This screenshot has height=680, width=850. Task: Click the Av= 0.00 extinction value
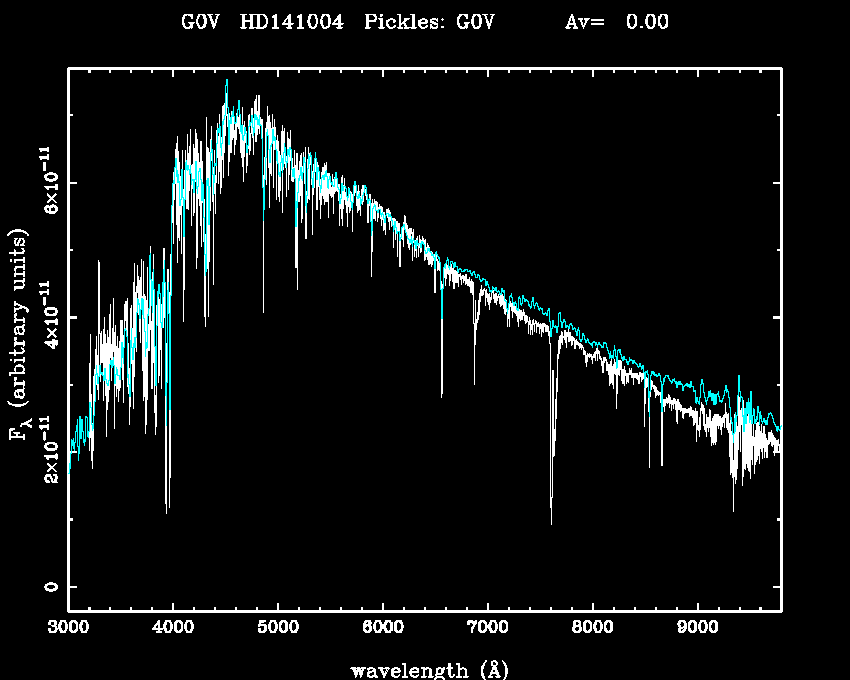[616, 23]
